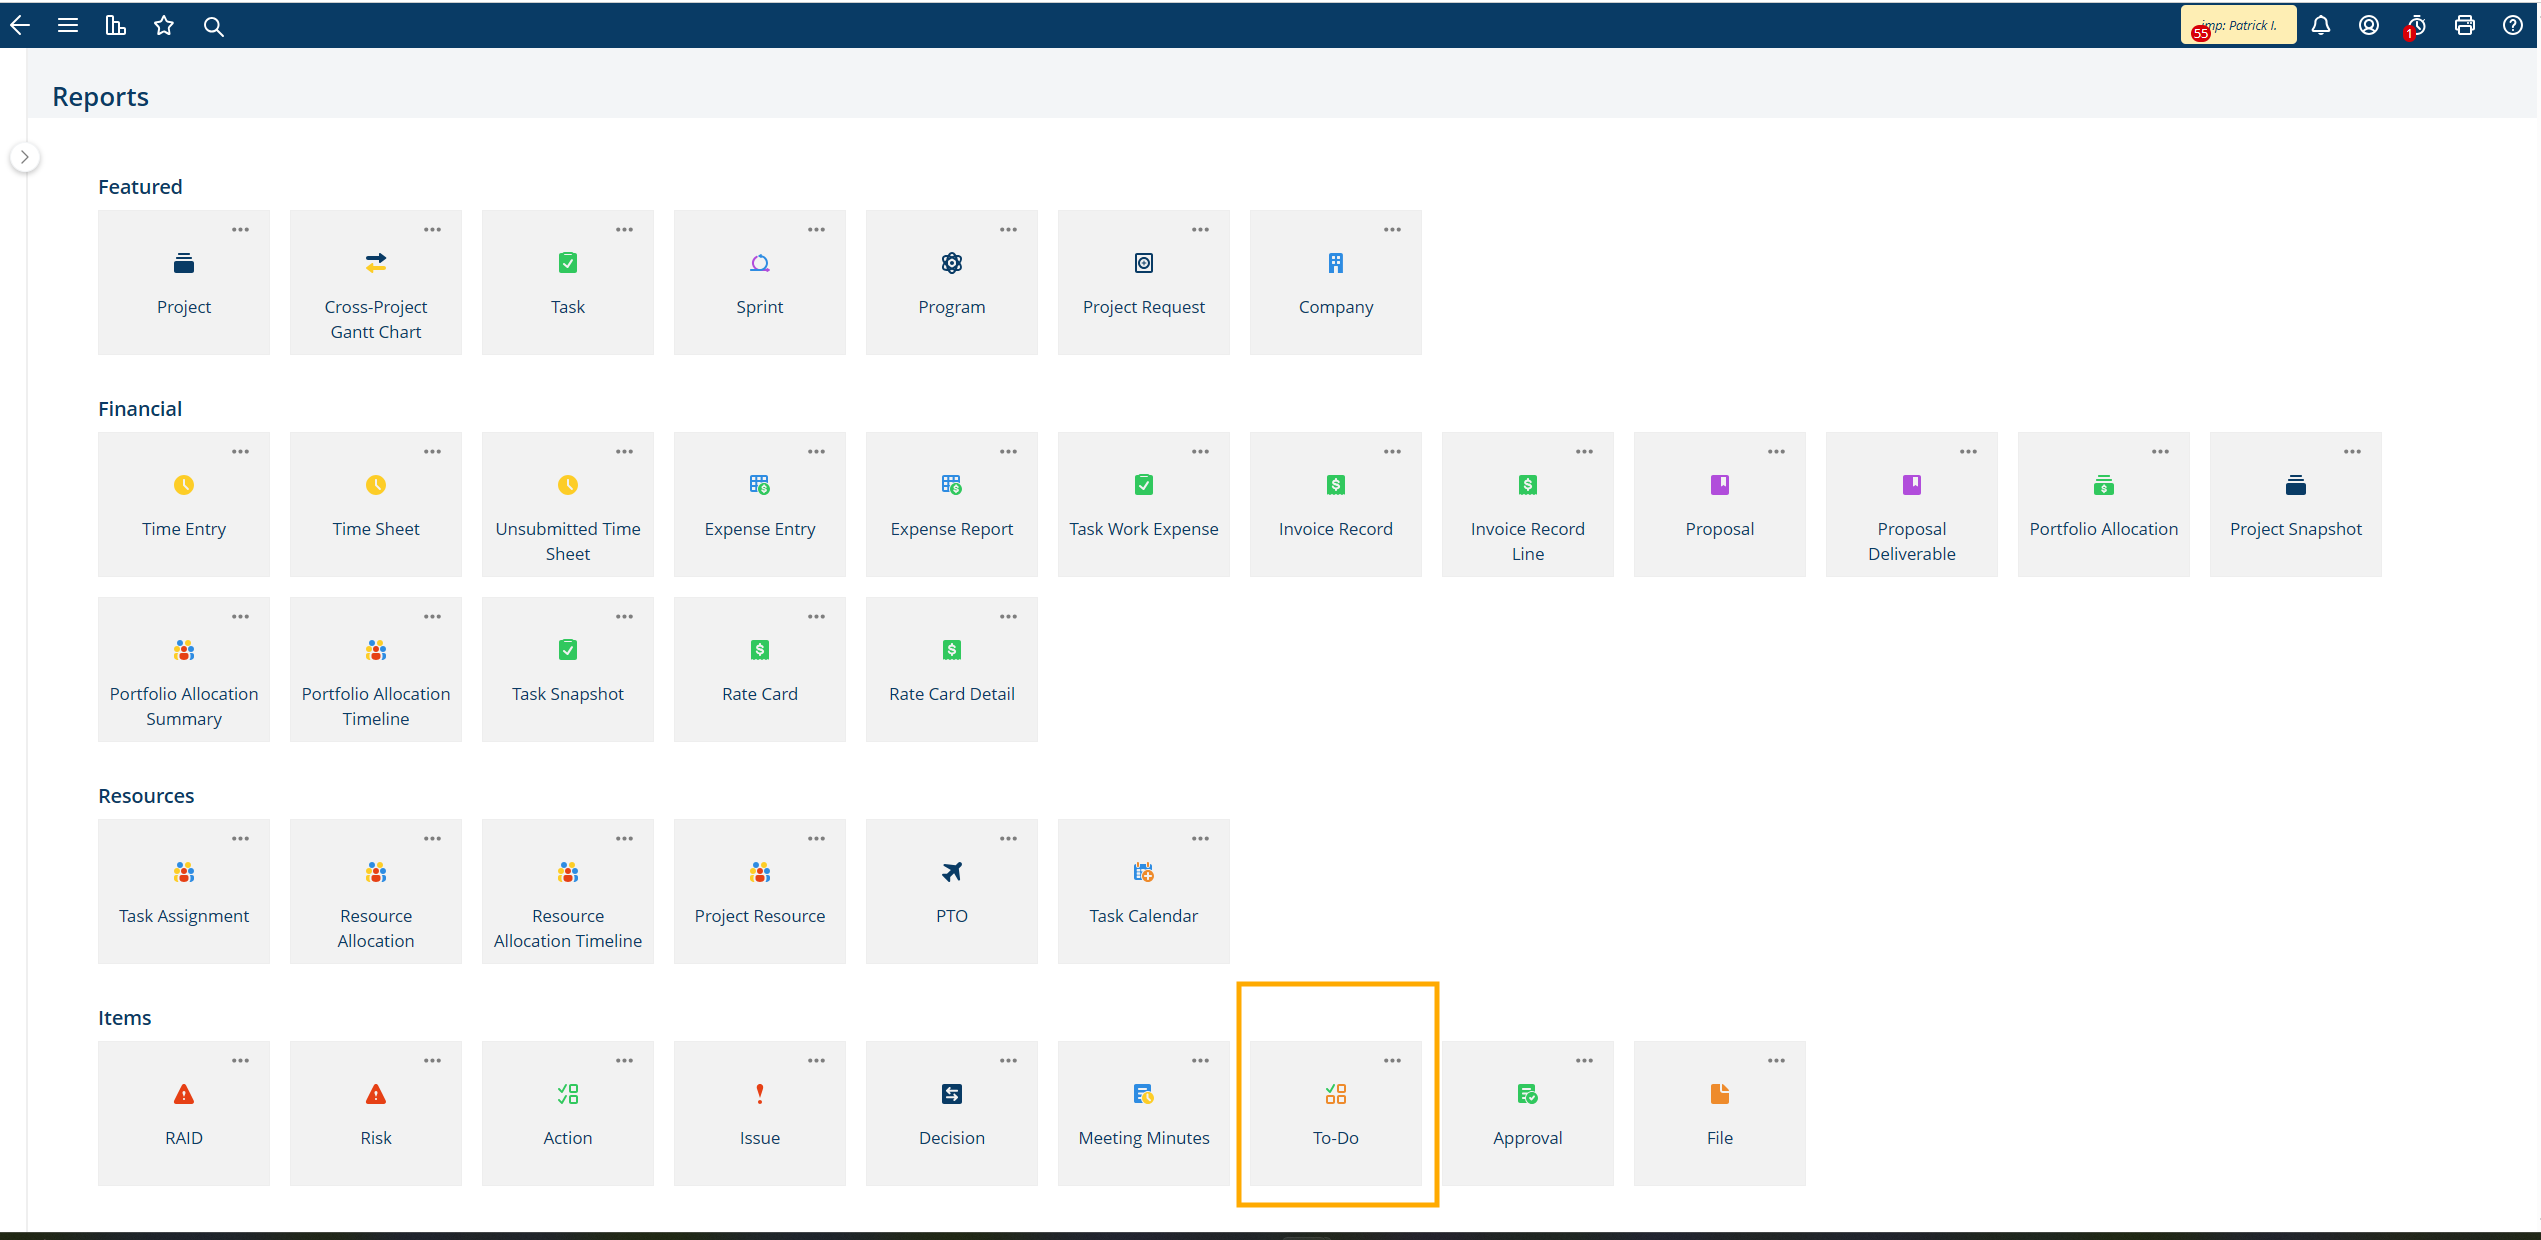Screen dimensions: 2541x1240
Task: Open the RAID report tile
Action: pyautogui.click(x=184, y=1113)
